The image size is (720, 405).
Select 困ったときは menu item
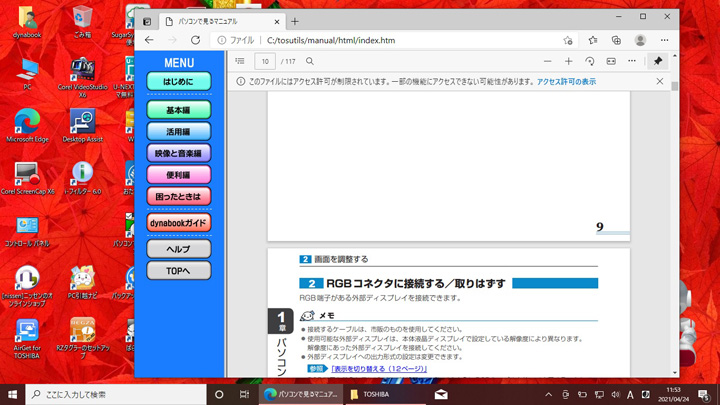pyautogui.click(x=178, y=196)
